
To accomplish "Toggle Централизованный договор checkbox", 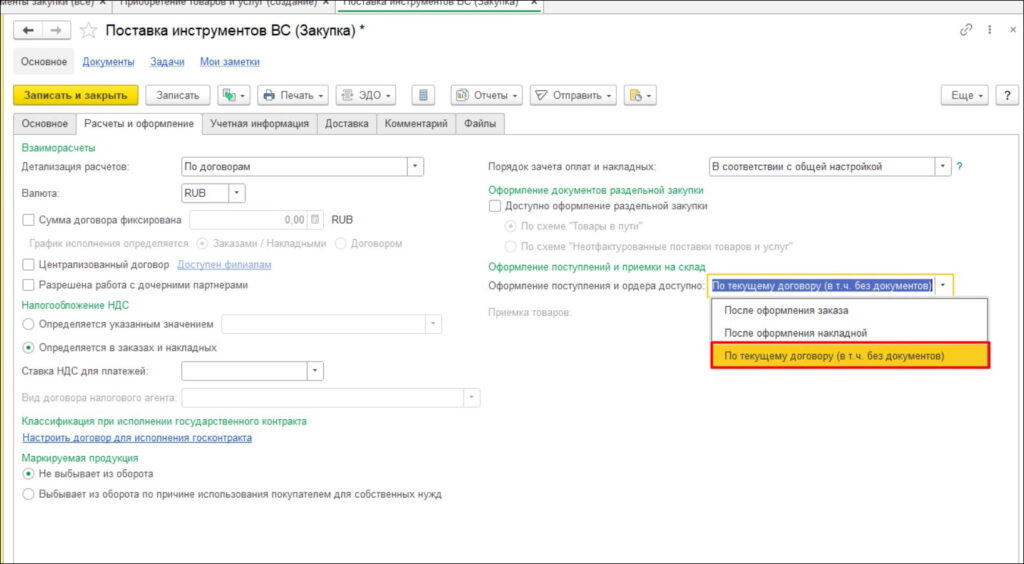I will pos(28,264).
